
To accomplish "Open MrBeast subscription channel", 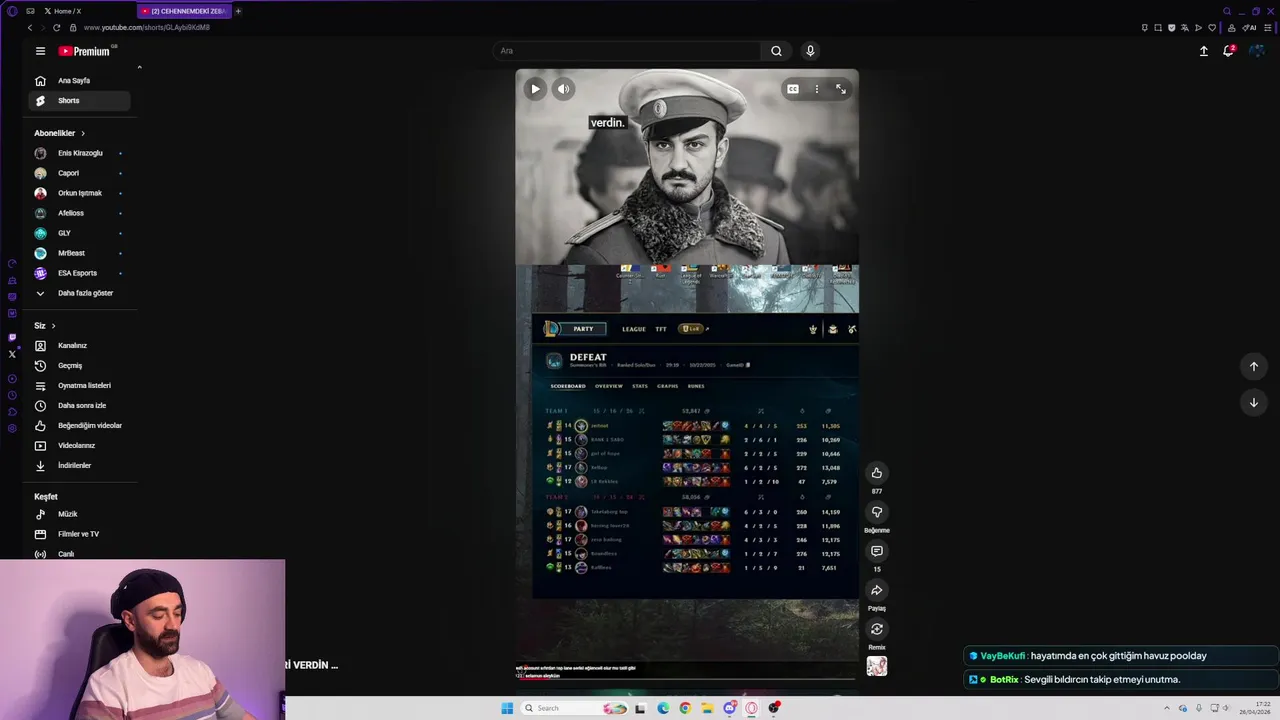I will [80, 253].
